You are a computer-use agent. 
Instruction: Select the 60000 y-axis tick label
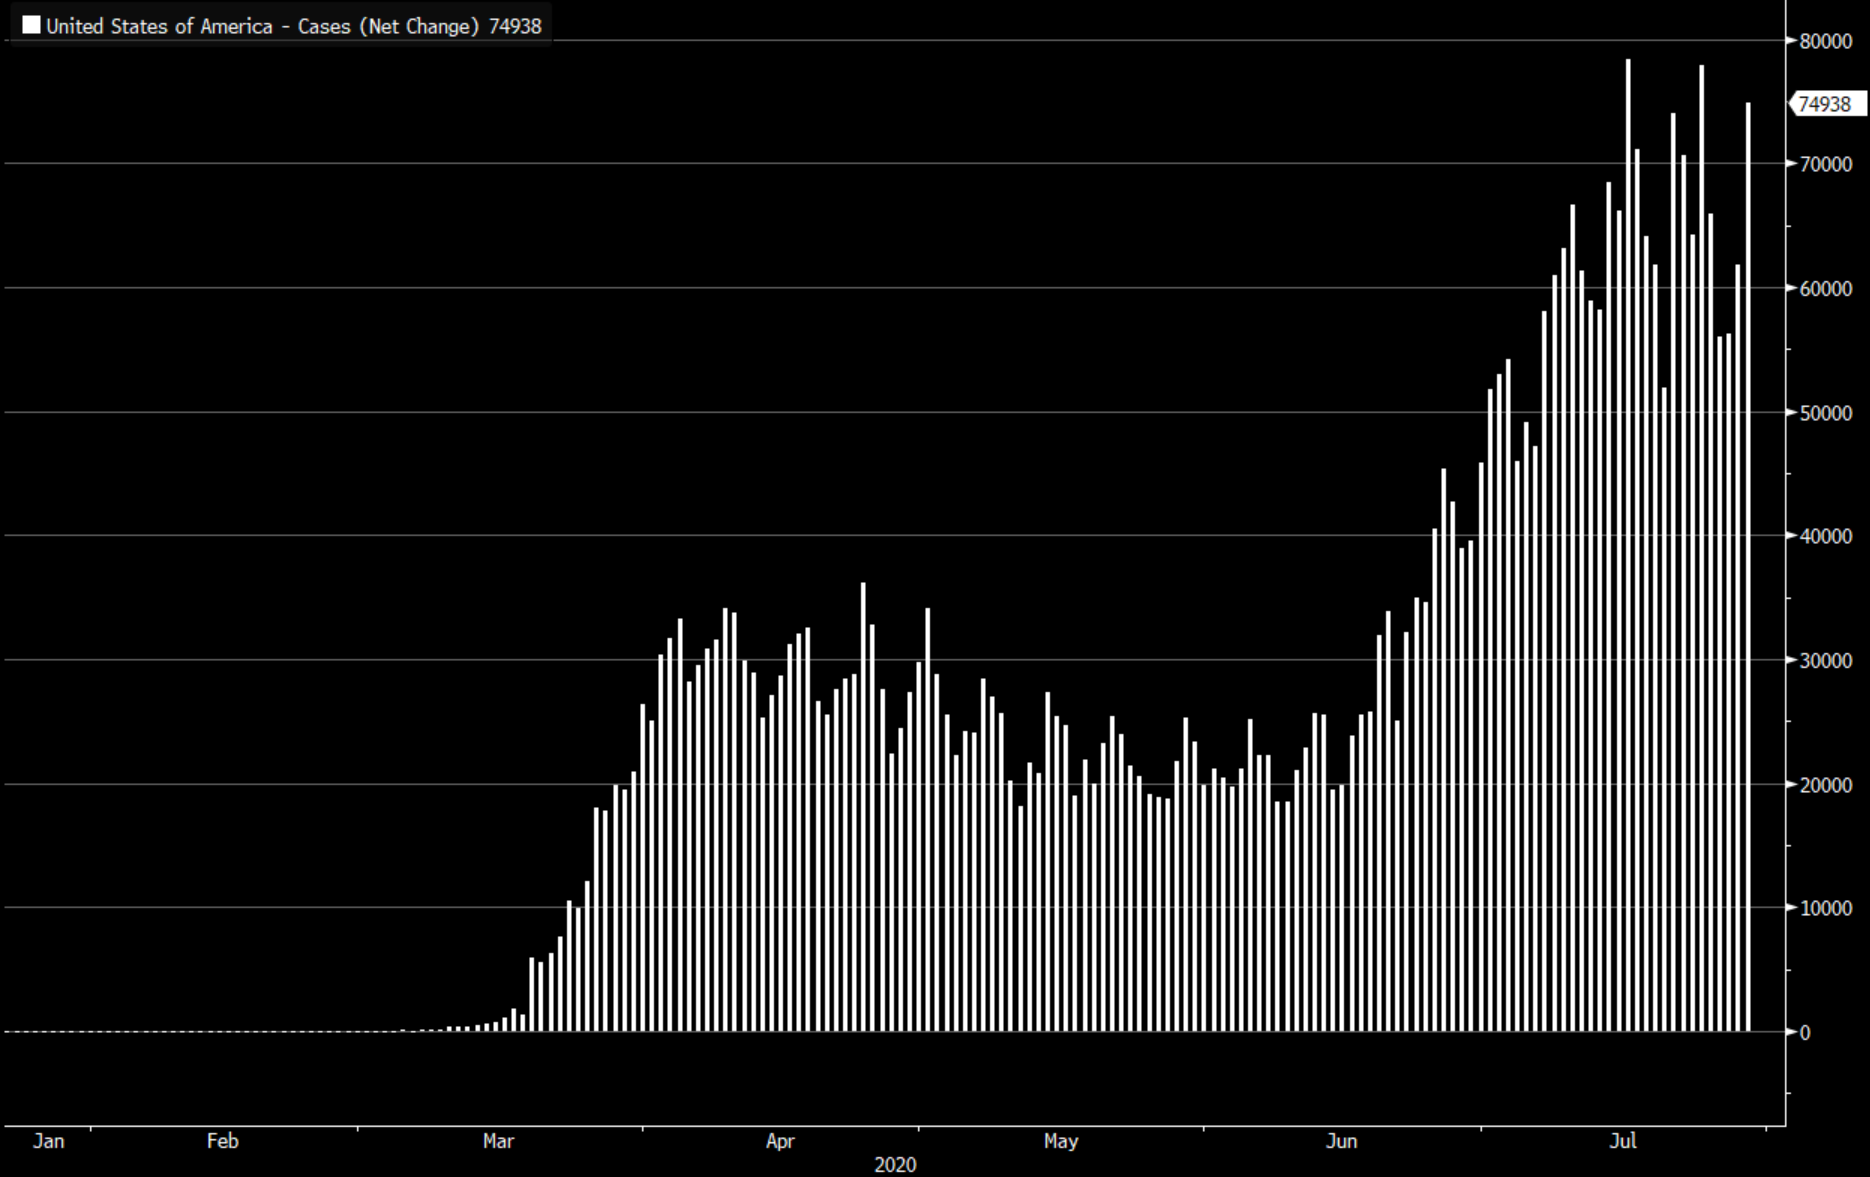[x=1825, y=289]
